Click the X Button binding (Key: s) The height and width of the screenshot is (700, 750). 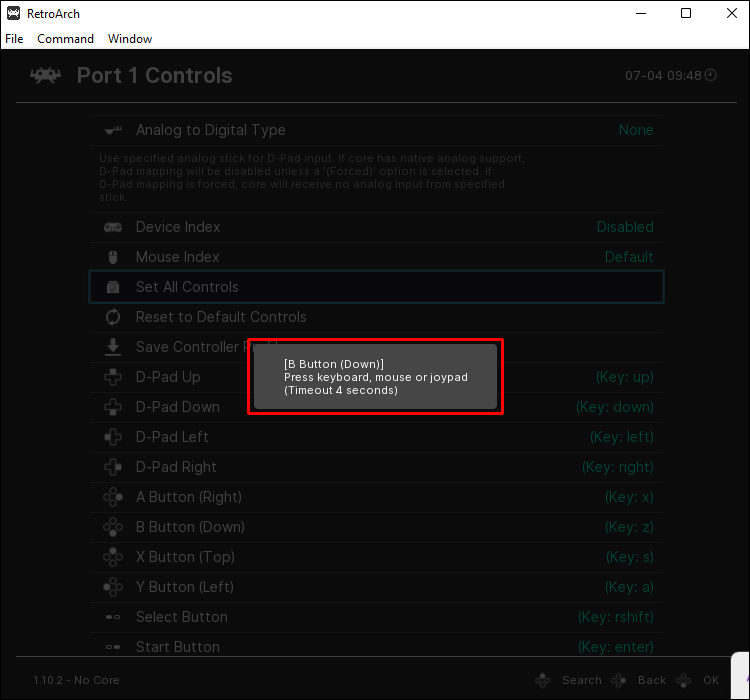629,557
